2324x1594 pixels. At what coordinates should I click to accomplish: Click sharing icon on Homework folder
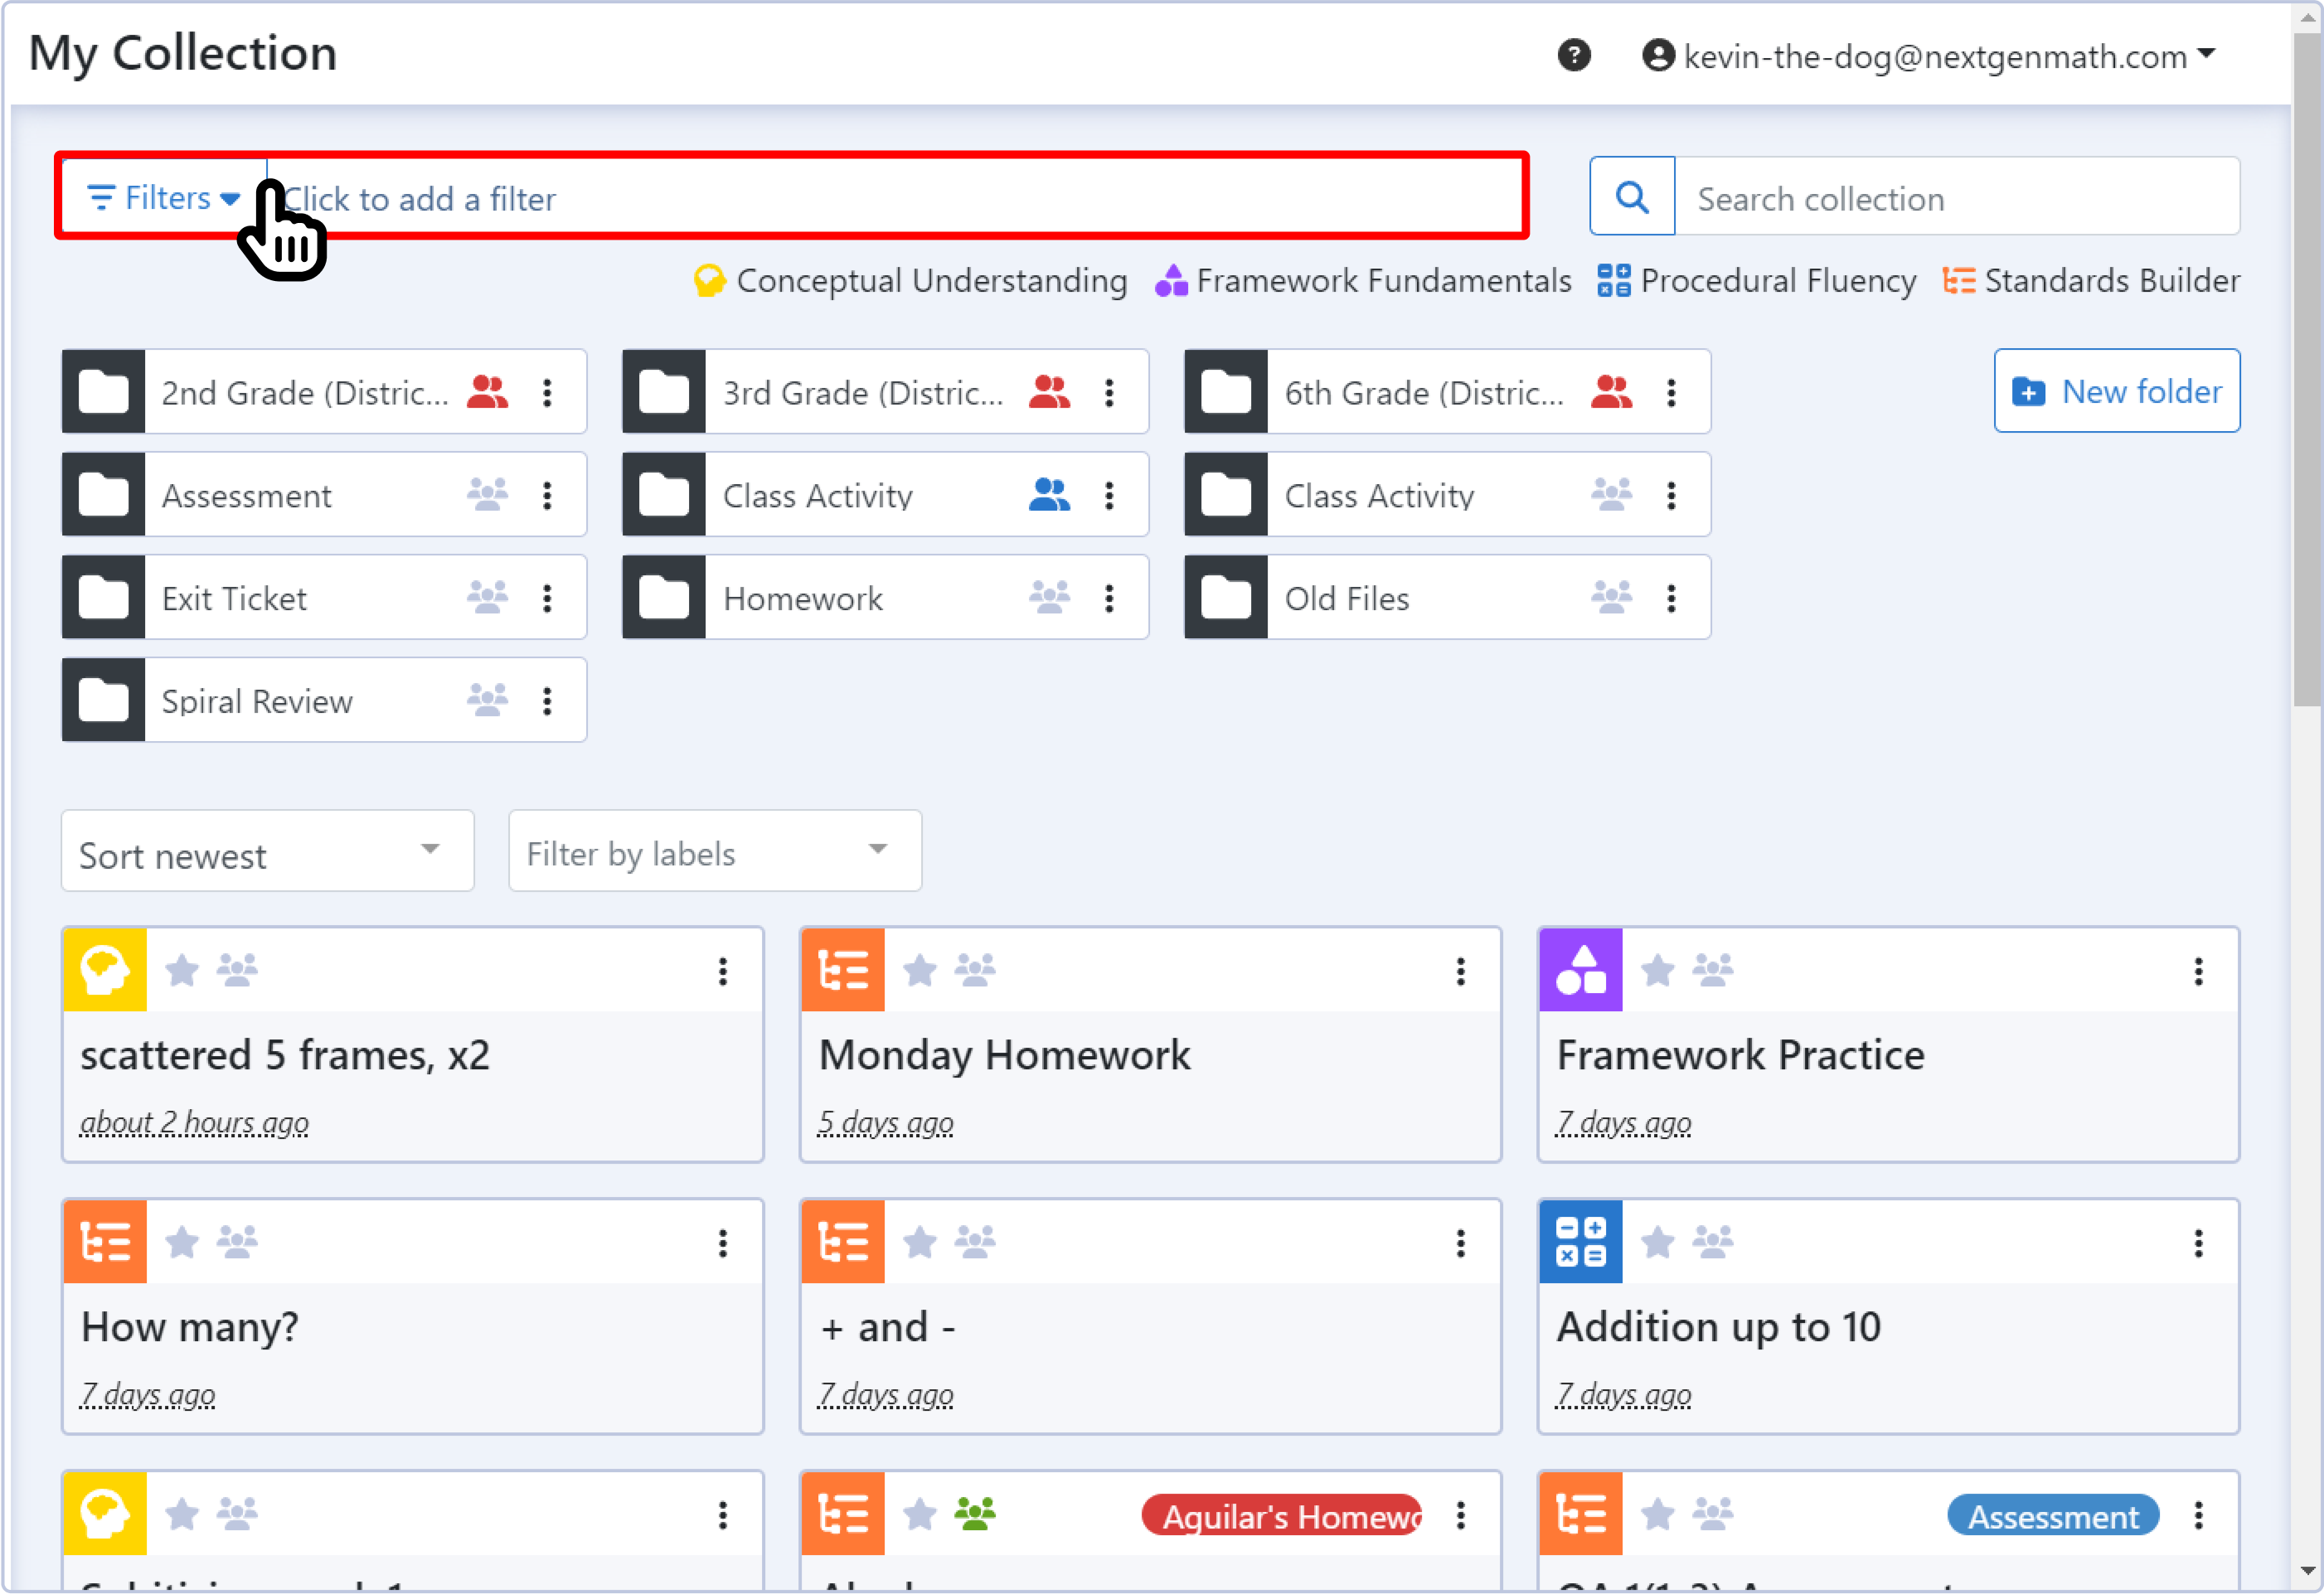(x=1049, y=597)
